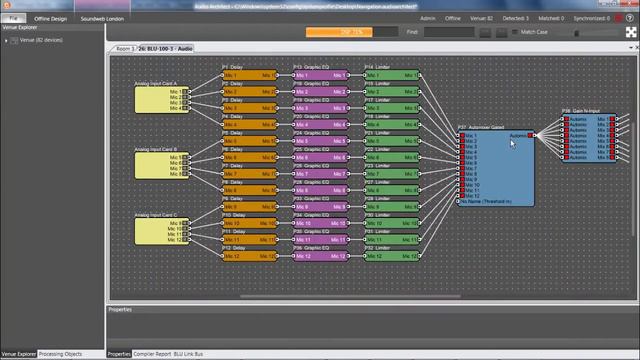Viewport: 640px width, 360px height.
Task: Select the Analog Input Card A block
Action: tap(162, 100)
